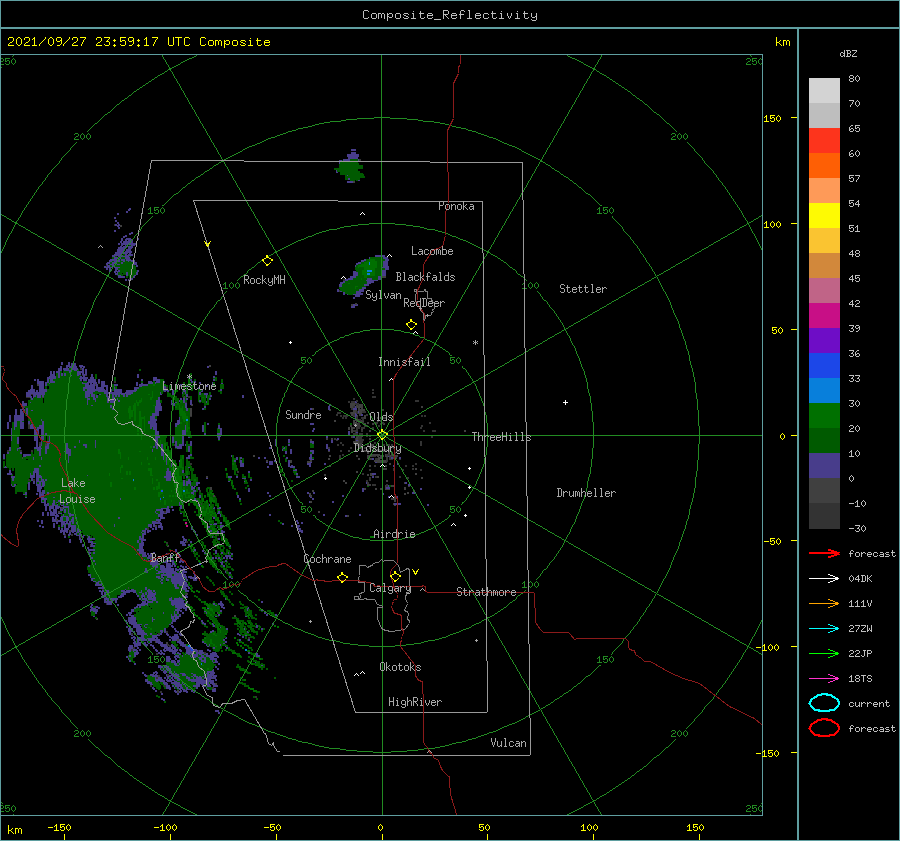
Task: Click the magenta 18TS arrow in legend
Action: click(x=824, y=679)
